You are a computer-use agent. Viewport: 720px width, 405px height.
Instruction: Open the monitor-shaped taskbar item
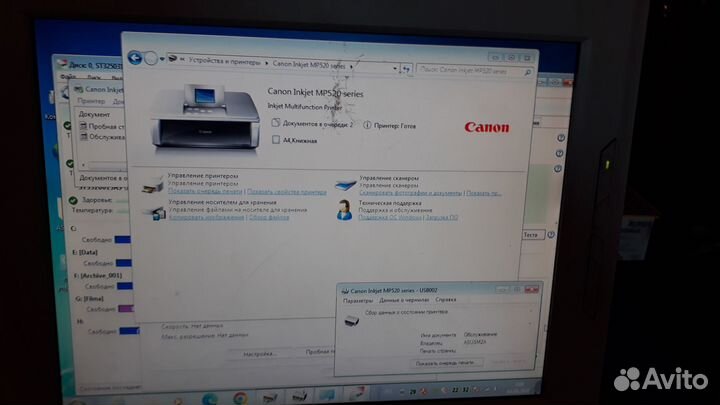pyautogui.click(x=327, y=395)
